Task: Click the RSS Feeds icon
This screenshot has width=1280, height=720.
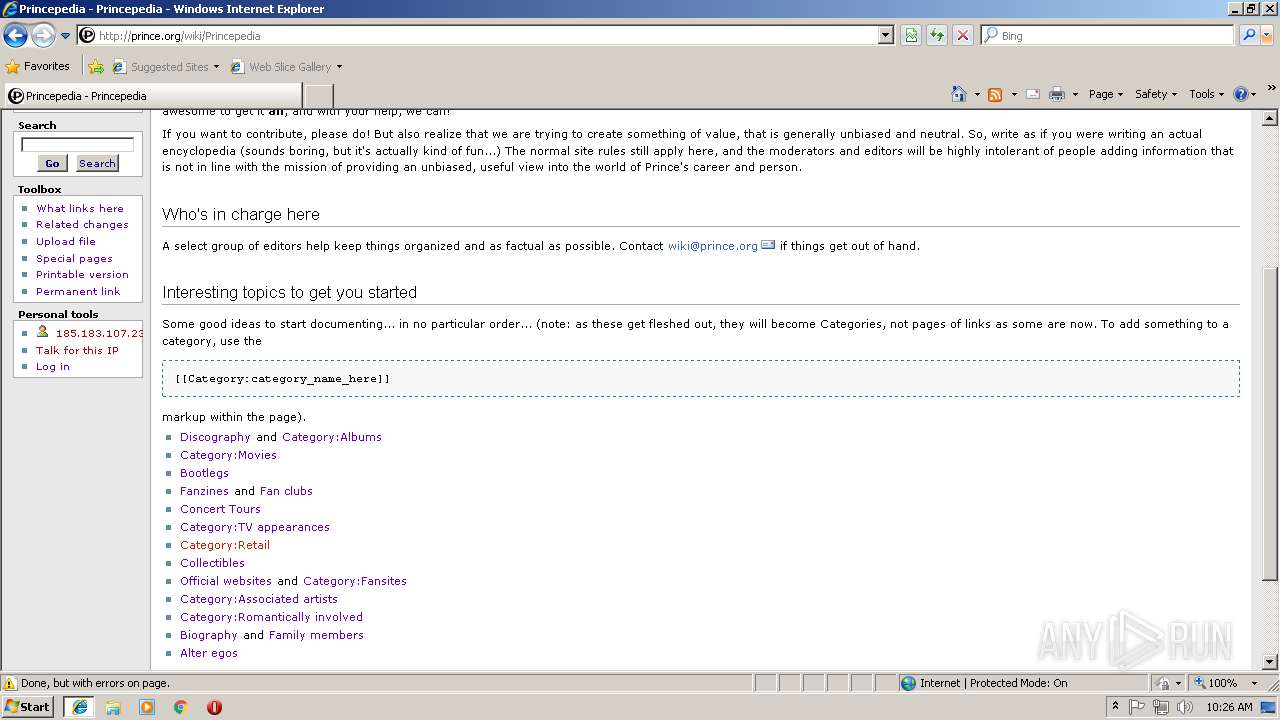Action: [x=995, y=94]
